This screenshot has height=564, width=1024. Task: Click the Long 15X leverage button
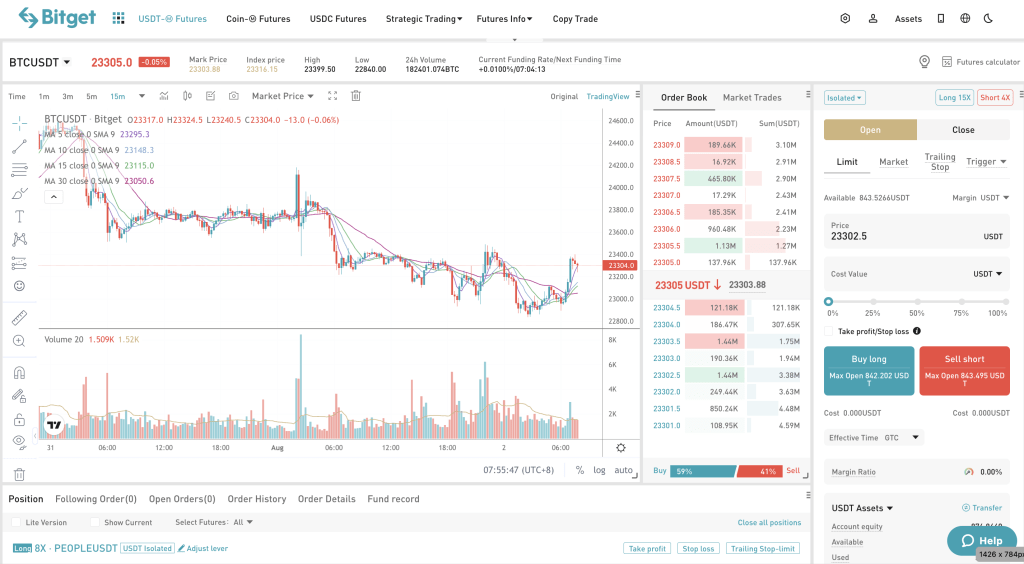pos(954,98)
